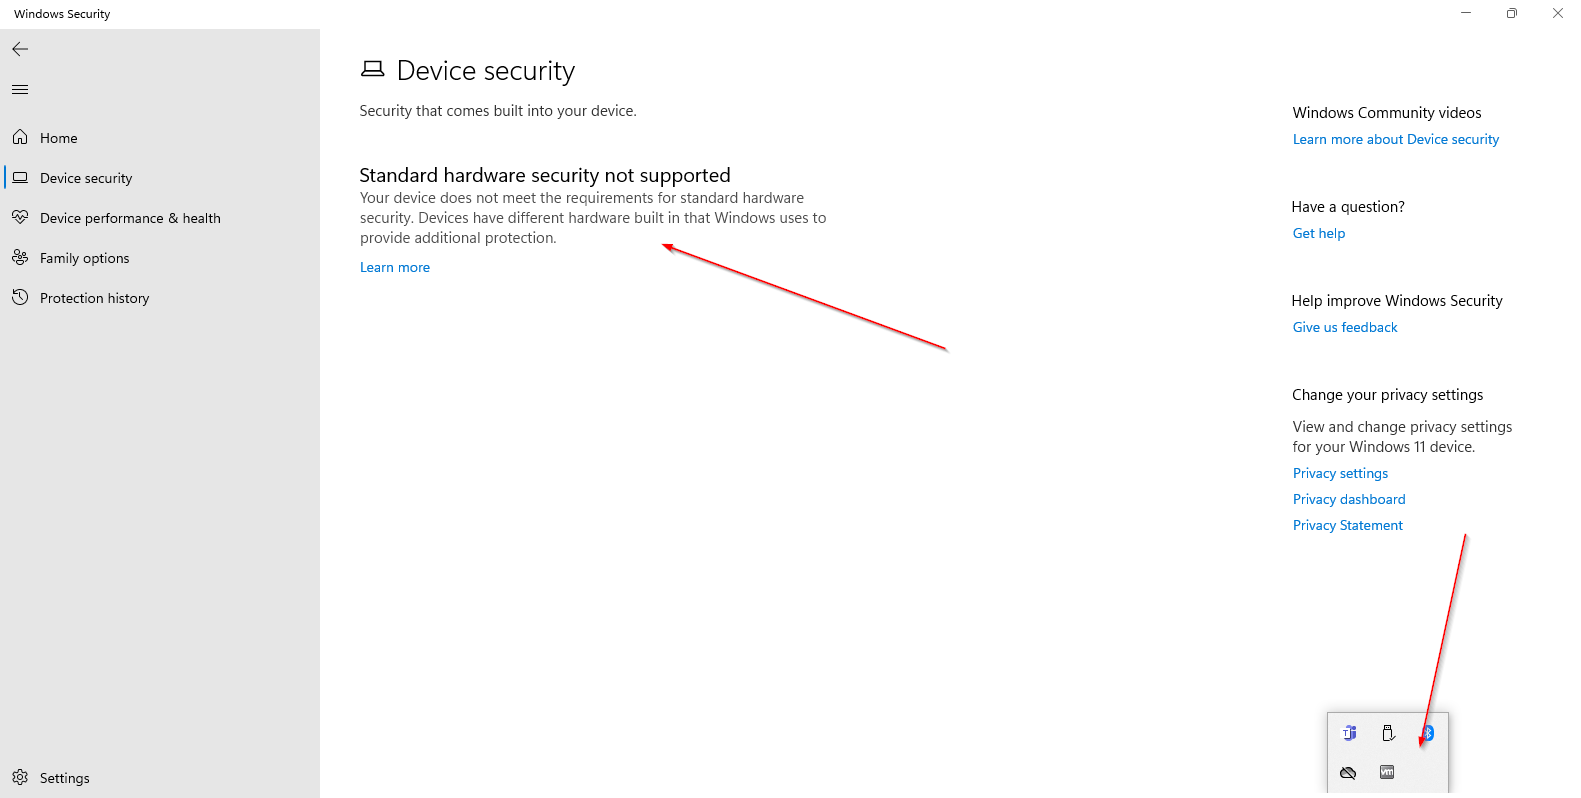The height and width of the screenshot is (798, 1581).
Task: Open Family options section
Action: click(84, 258)
